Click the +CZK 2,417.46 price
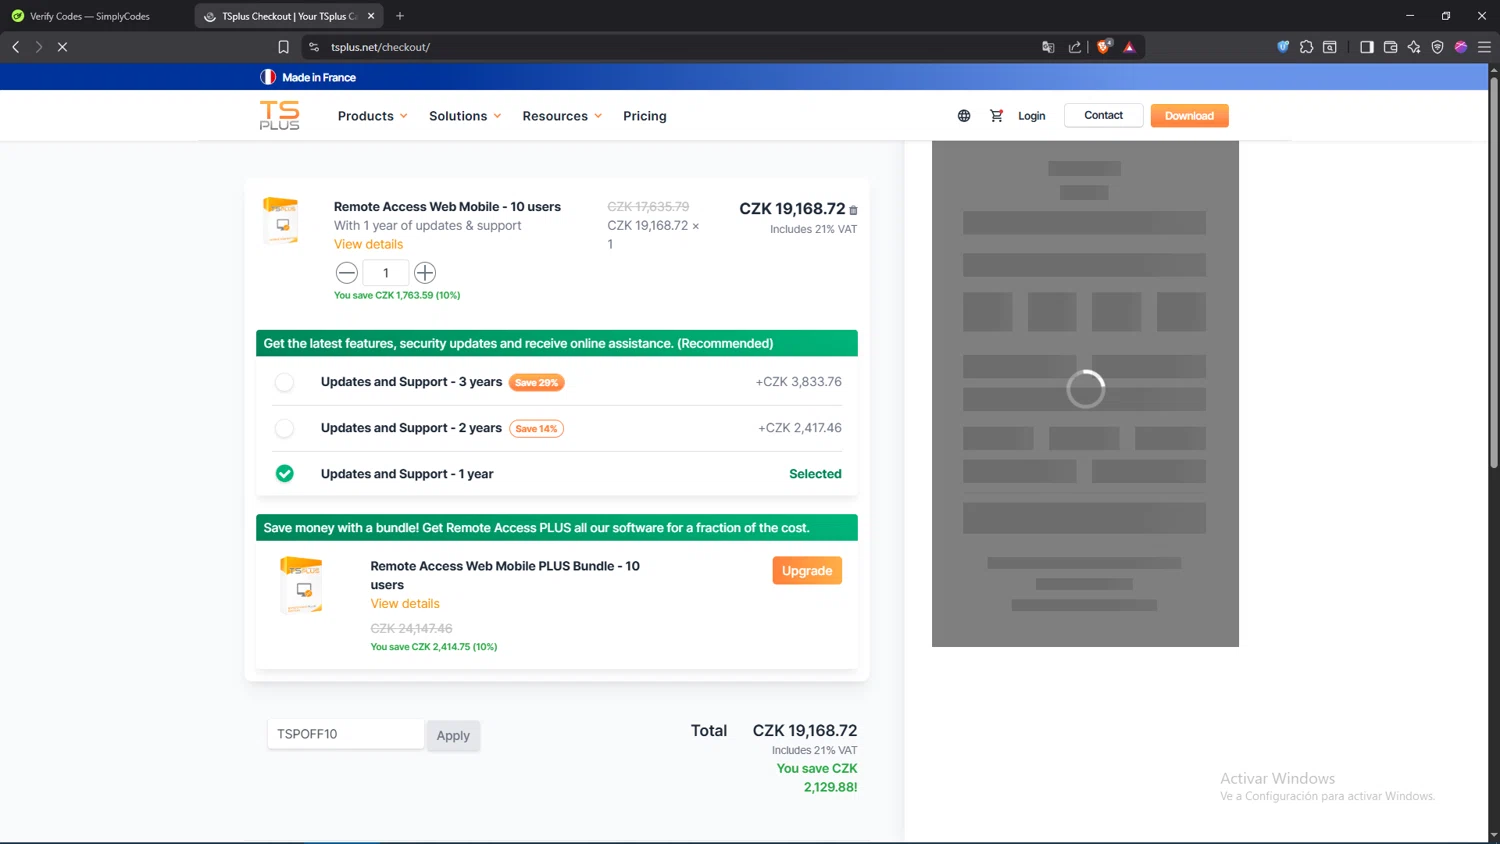Viewport: 1500px width, 844px height. 800,428
